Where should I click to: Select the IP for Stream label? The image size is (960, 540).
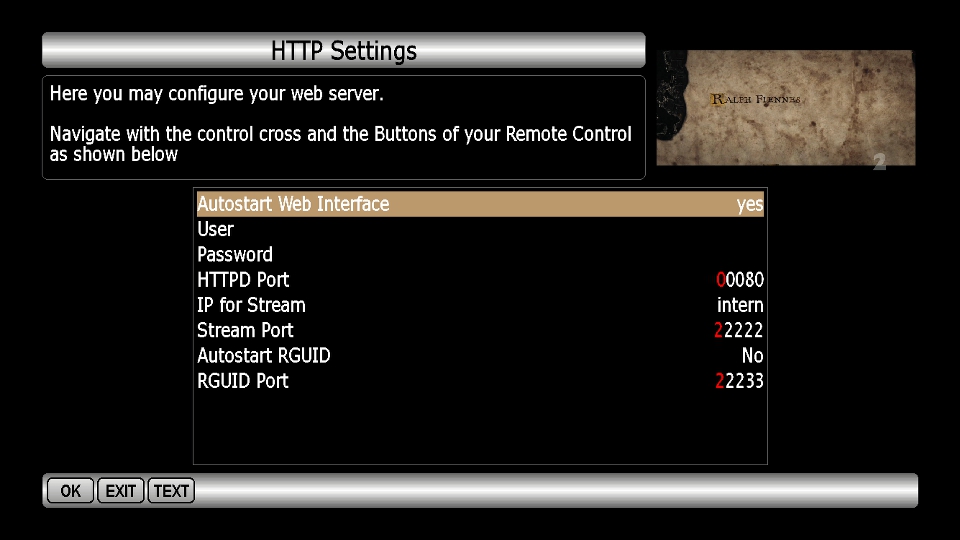point(251,305)
